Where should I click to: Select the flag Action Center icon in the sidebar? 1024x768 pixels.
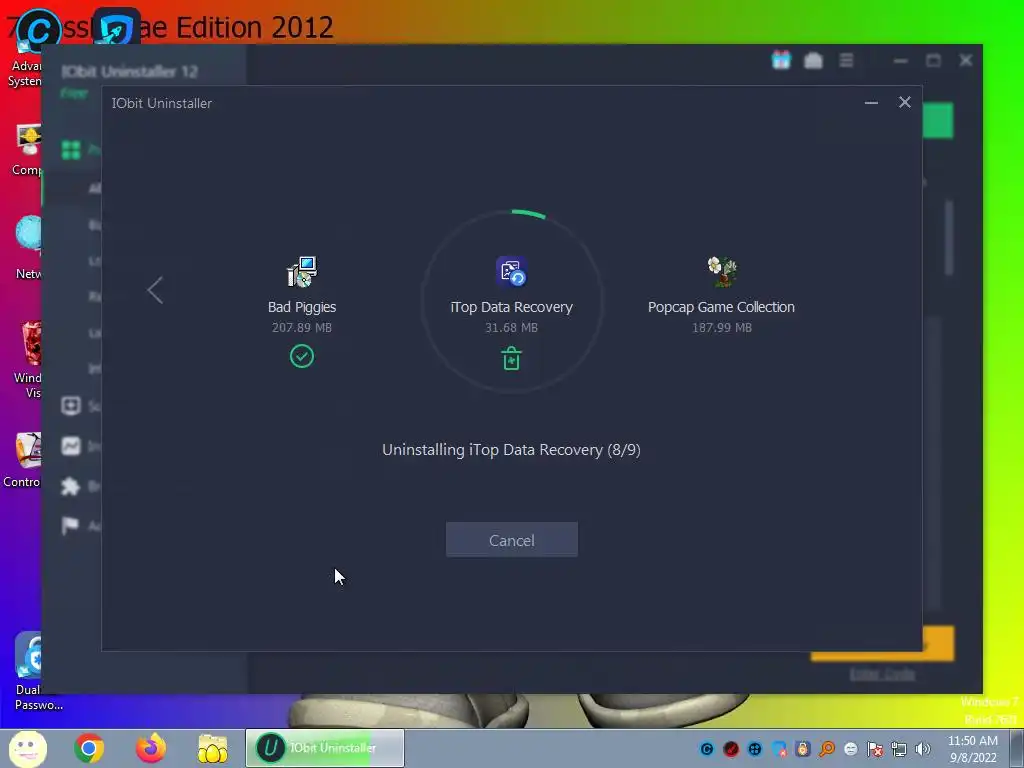(71, 526)
